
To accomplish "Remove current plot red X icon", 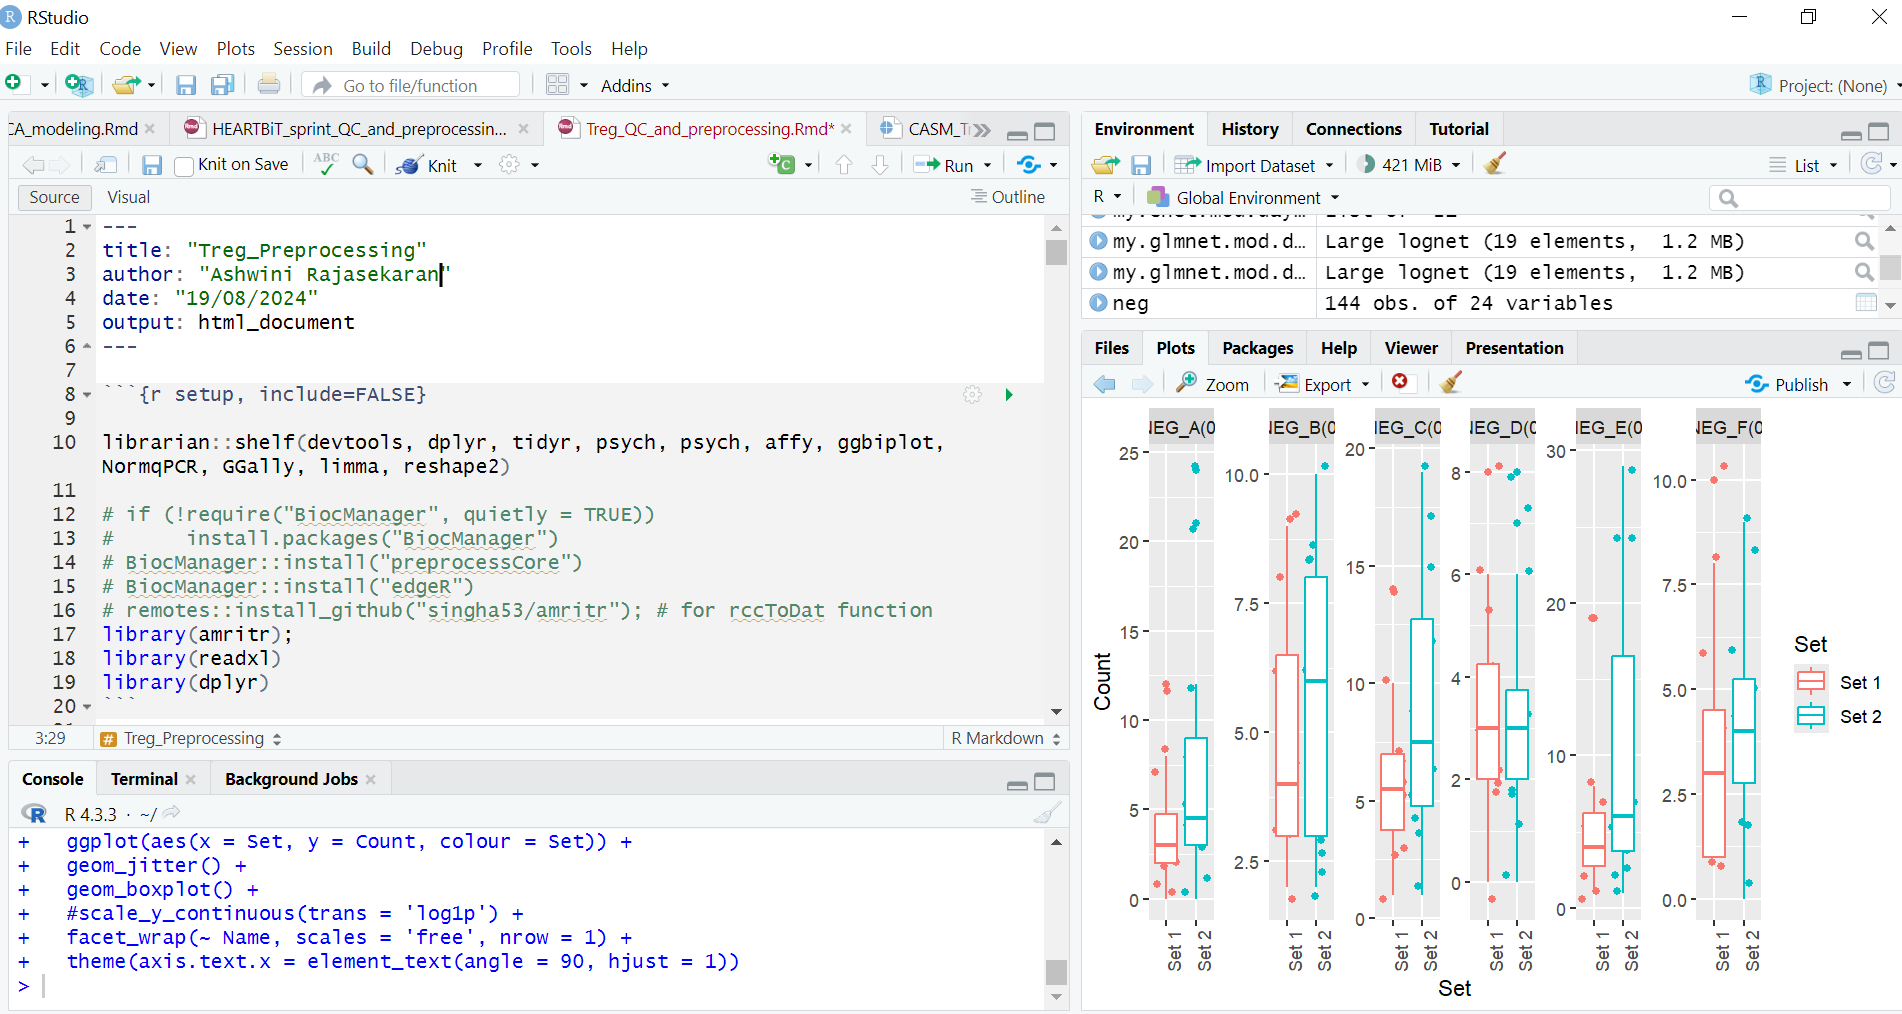I will point(1400,382).
